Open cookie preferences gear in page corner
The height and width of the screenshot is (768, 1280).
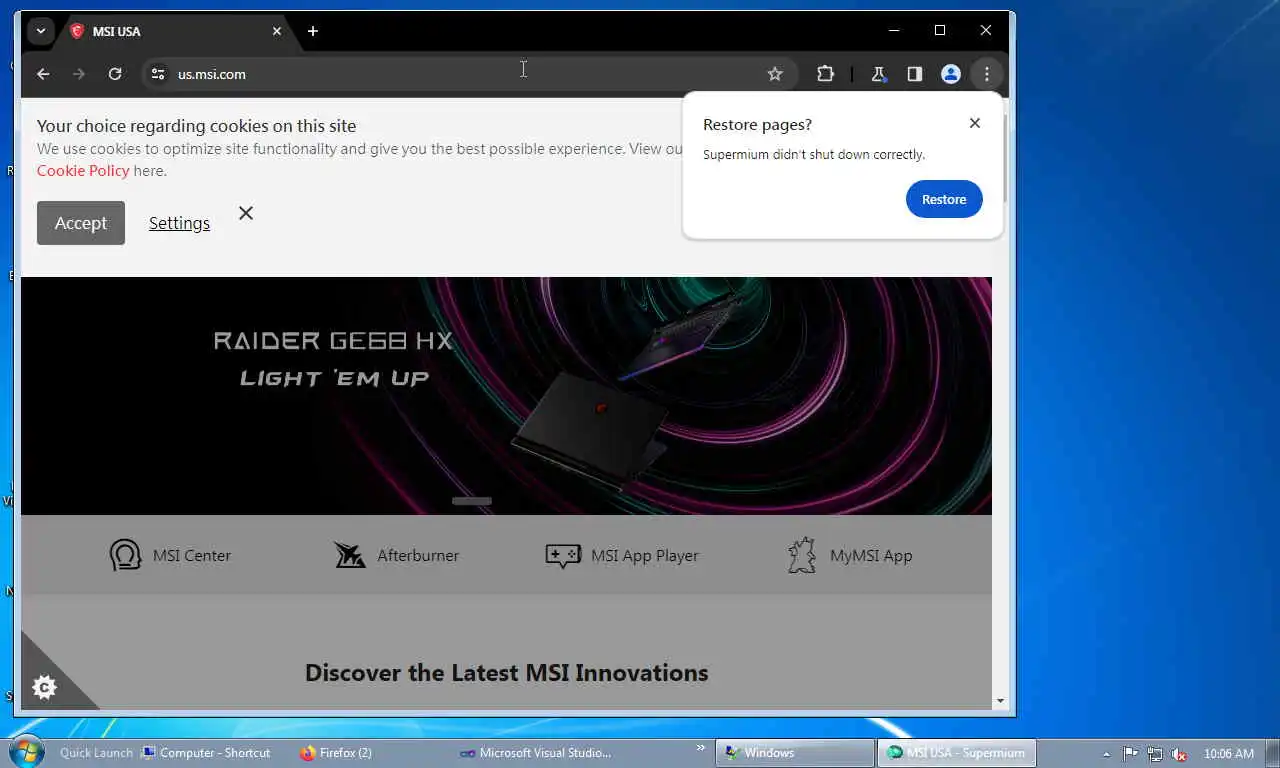(45, 687)
